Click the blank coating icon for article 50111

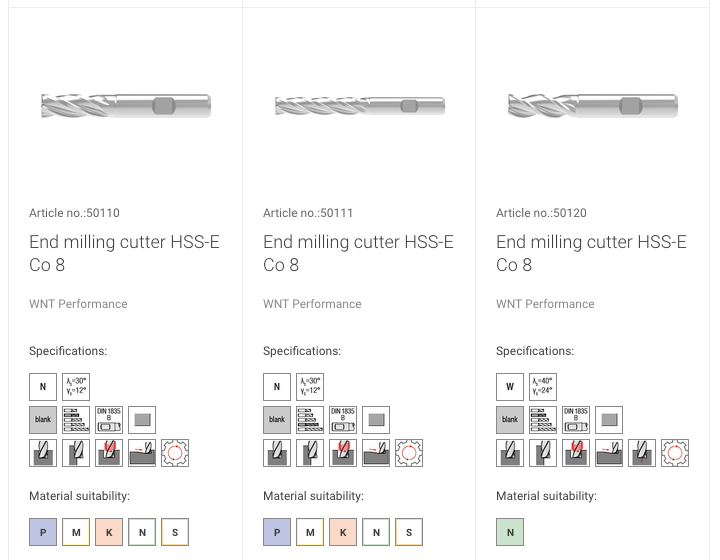pos(277,420)
